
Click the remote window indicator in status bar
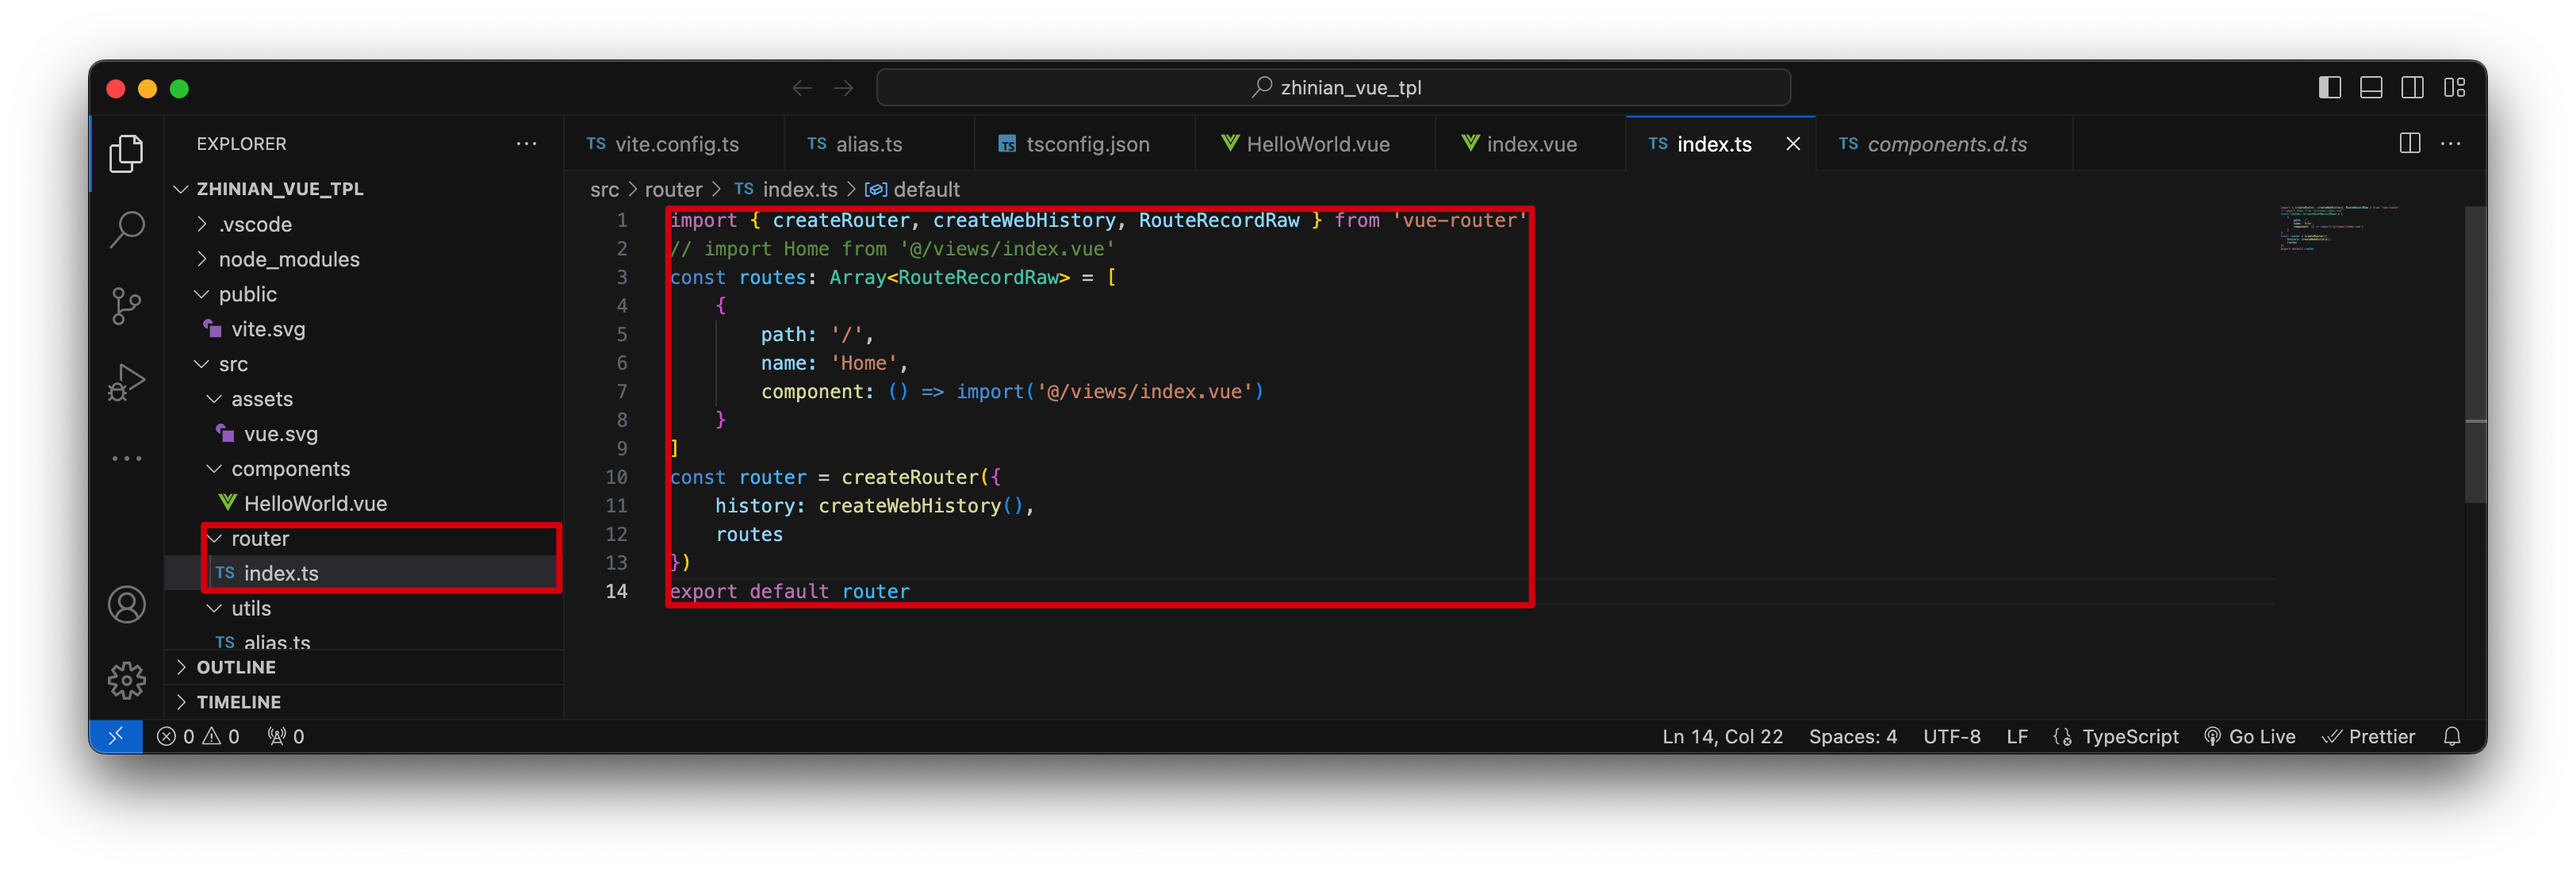pyautogui.click(x=116, y=736)
